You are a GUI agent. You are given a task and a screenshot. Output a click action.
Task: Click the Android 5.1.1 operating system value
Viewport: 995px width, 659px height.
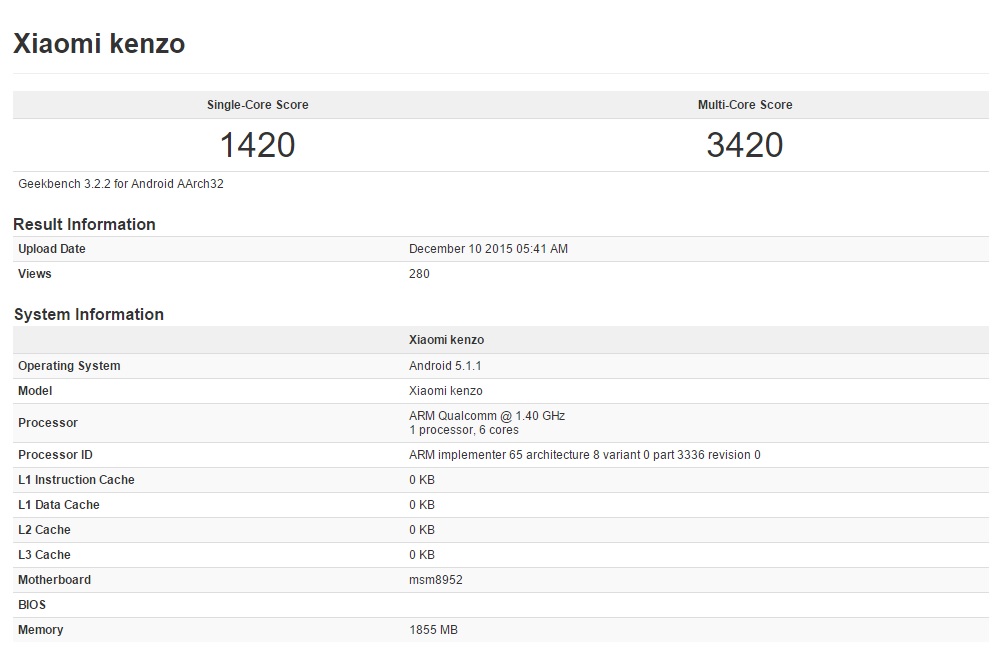coord(445,366)
